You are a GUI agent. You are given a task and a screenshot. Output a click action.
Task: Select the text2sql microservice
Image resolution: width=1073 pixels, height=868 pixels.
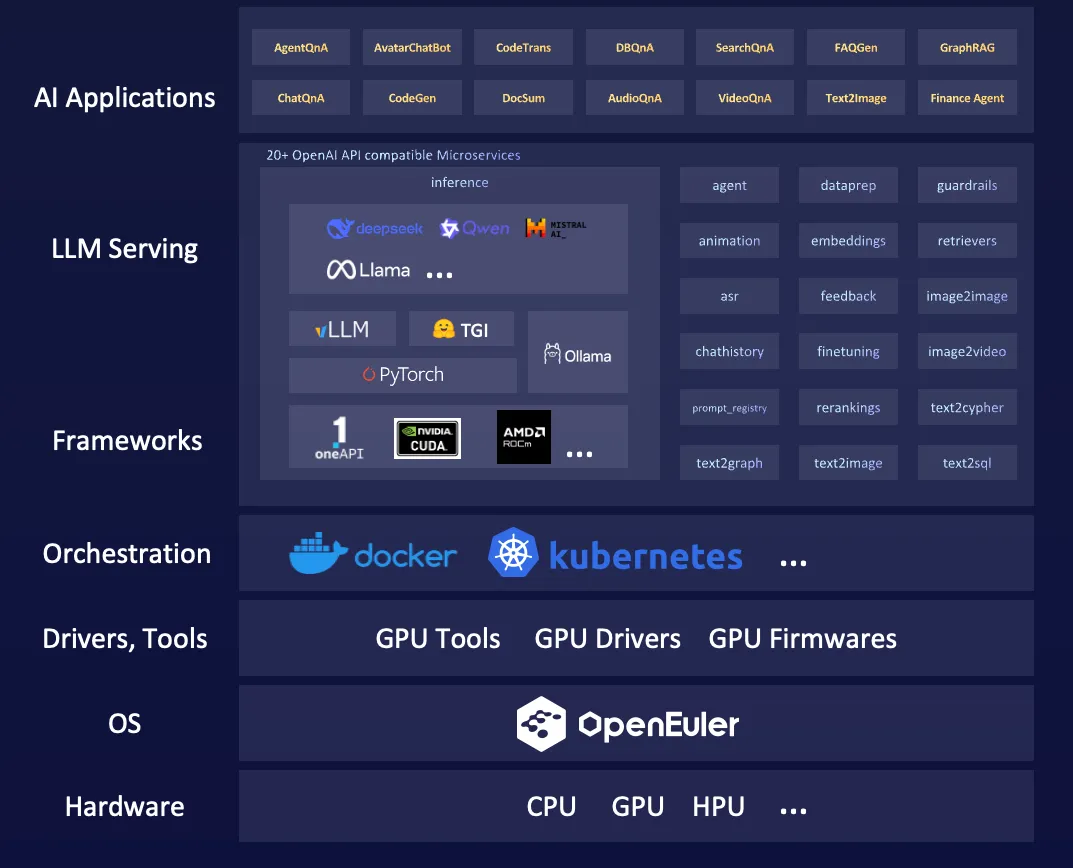[x=967, y=463]
